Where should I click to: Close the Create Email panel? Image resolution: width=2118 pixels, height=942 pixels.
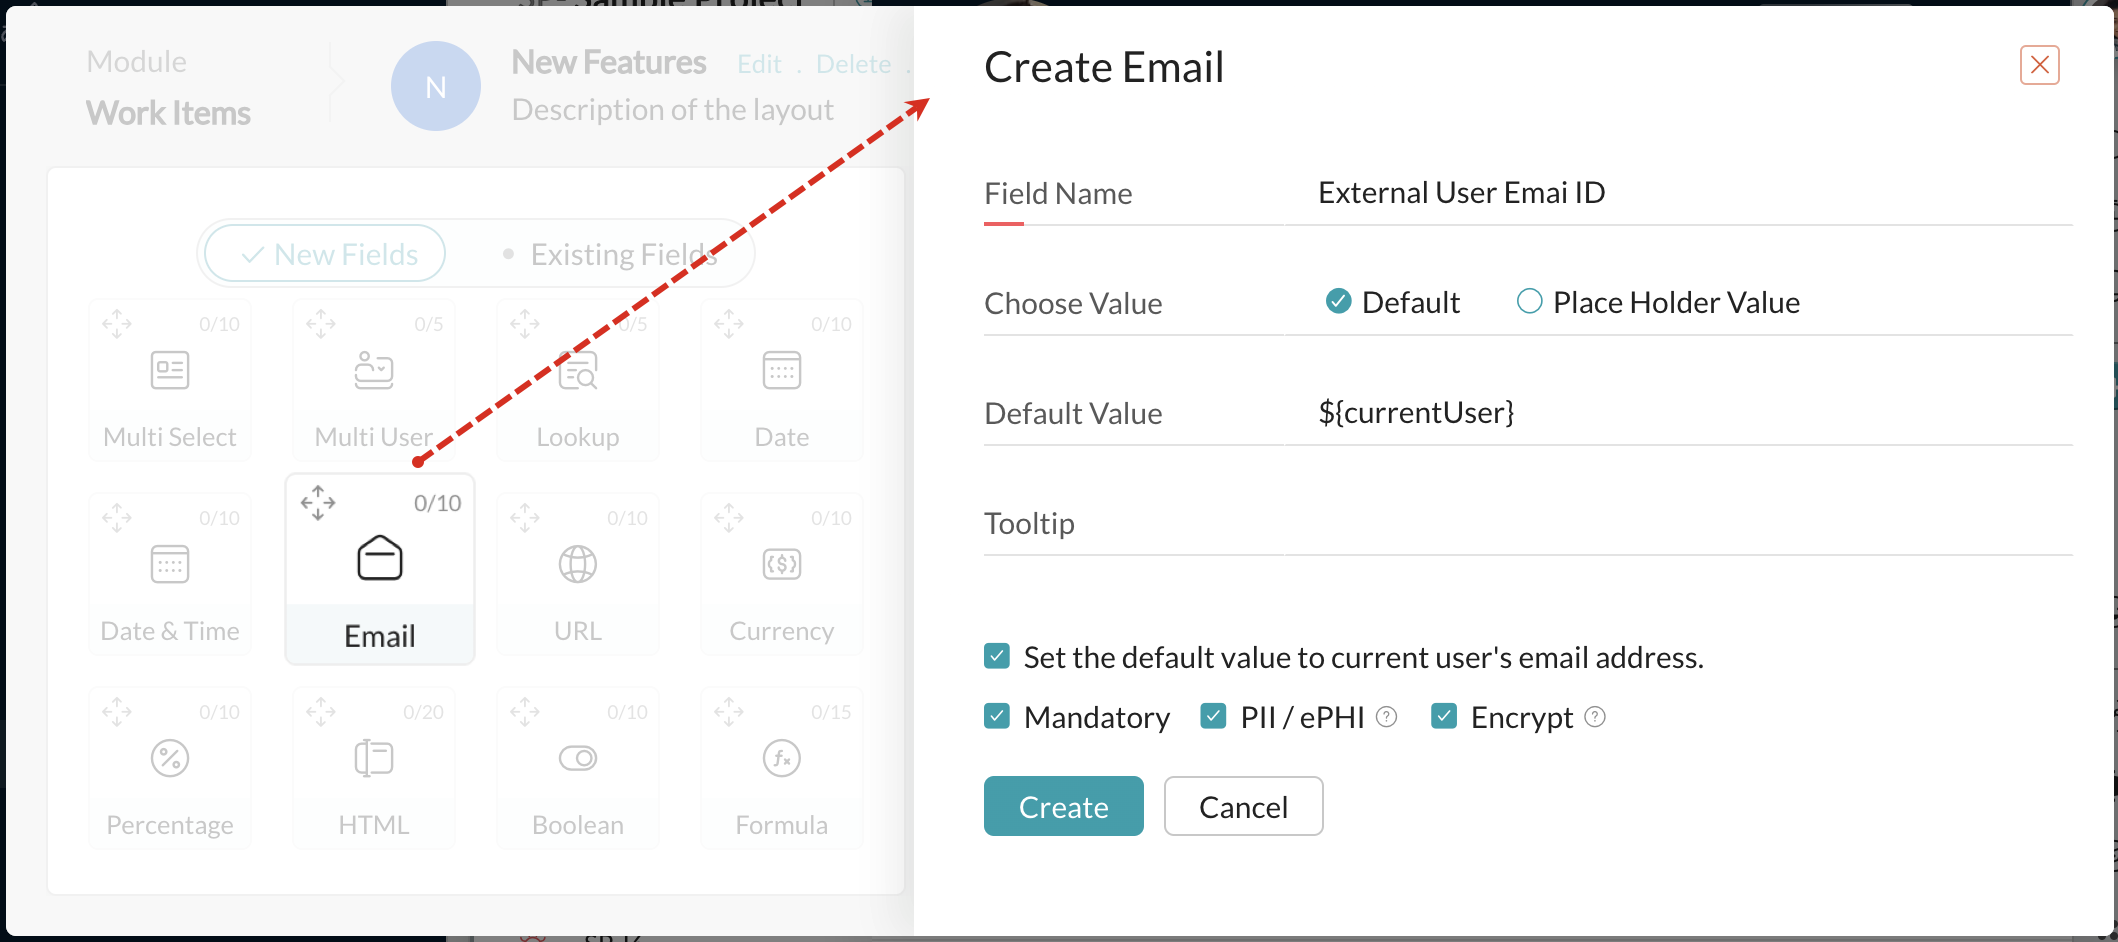pyautogui.click(x=2040, y=65)
